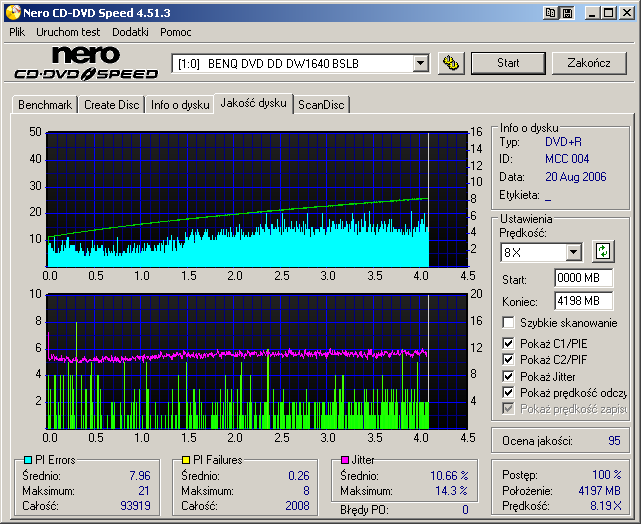Click the Start 0000 MB input field
641x524 pixels.
[x=583, y=278]
